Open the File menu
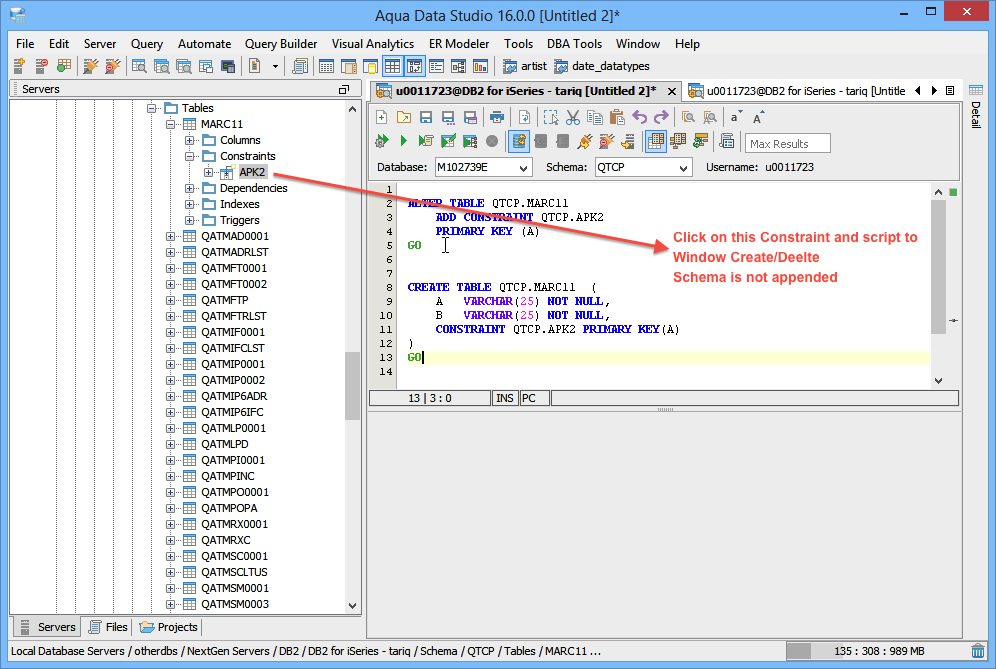Screen dimensions: 996x669 click(x=25, y=44)
